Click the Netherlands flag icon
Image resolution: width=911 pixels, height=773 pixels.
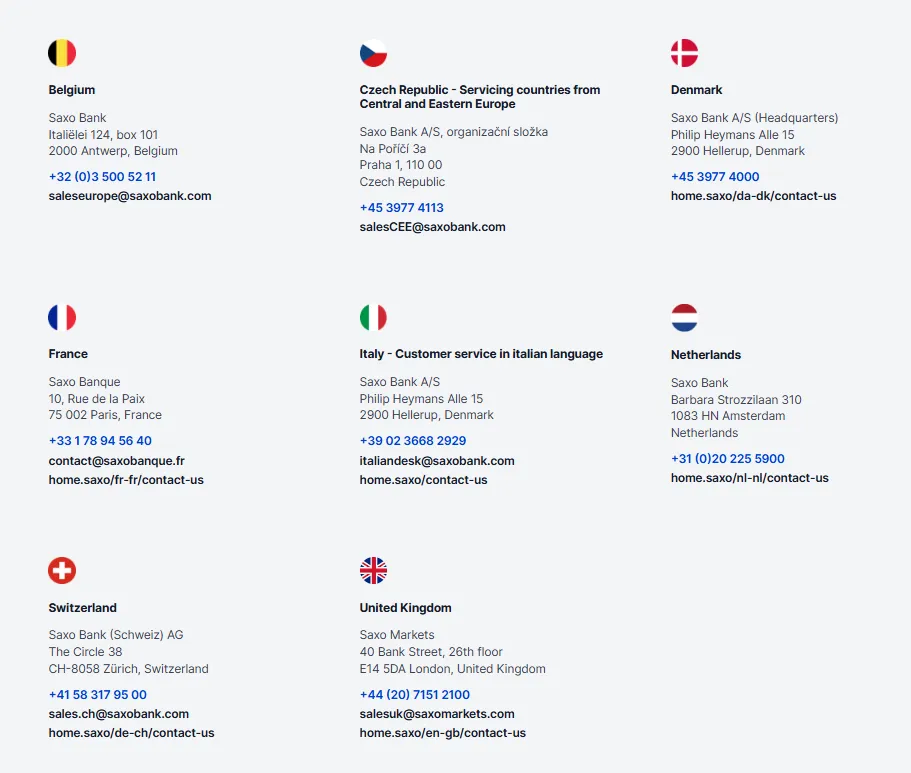(684, 318)
